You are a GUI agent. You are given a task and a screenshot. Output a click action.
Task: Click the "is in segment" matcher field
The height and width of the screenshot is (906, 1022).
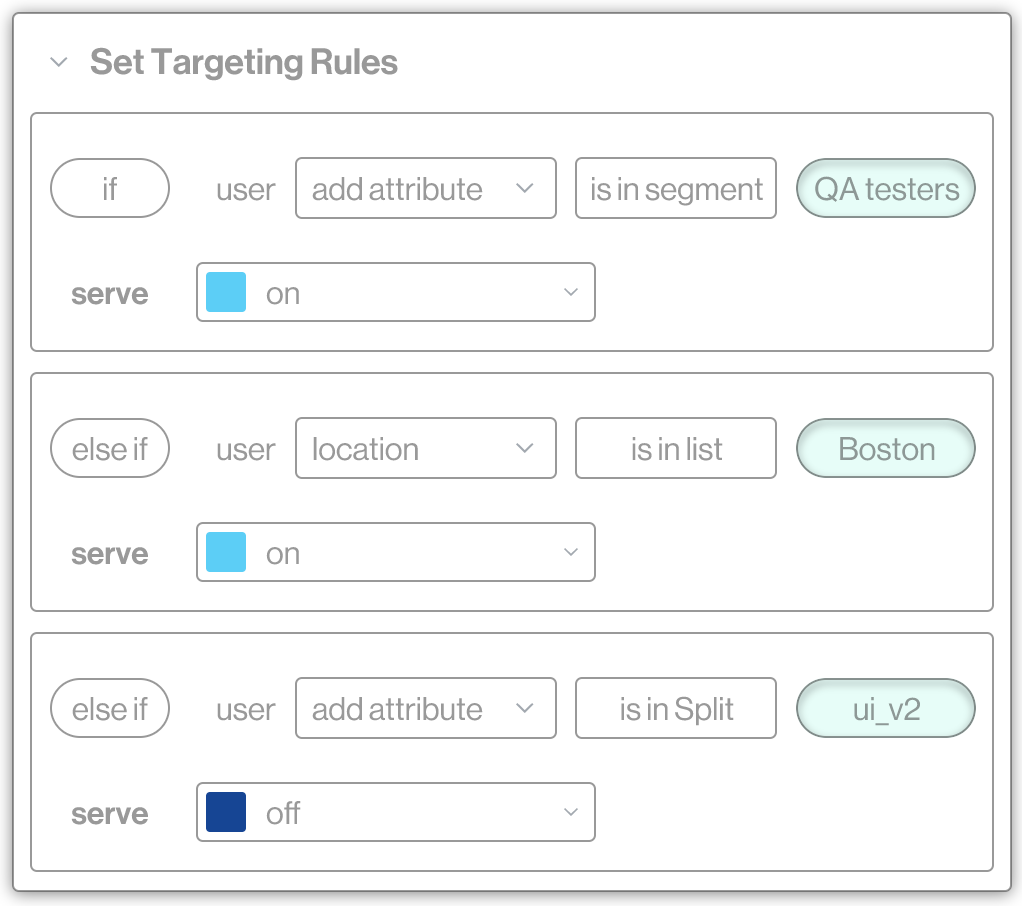[x=676, y=188]
